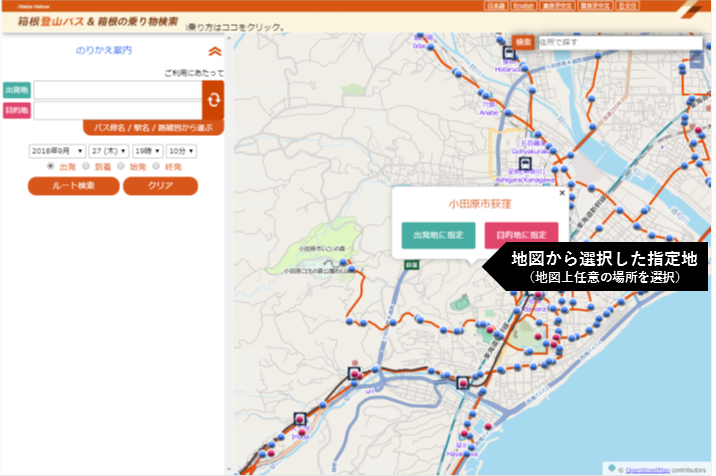Close the 小田原市荻窪 map popup
Screen dimensions: 716x476
click(561, 191)
